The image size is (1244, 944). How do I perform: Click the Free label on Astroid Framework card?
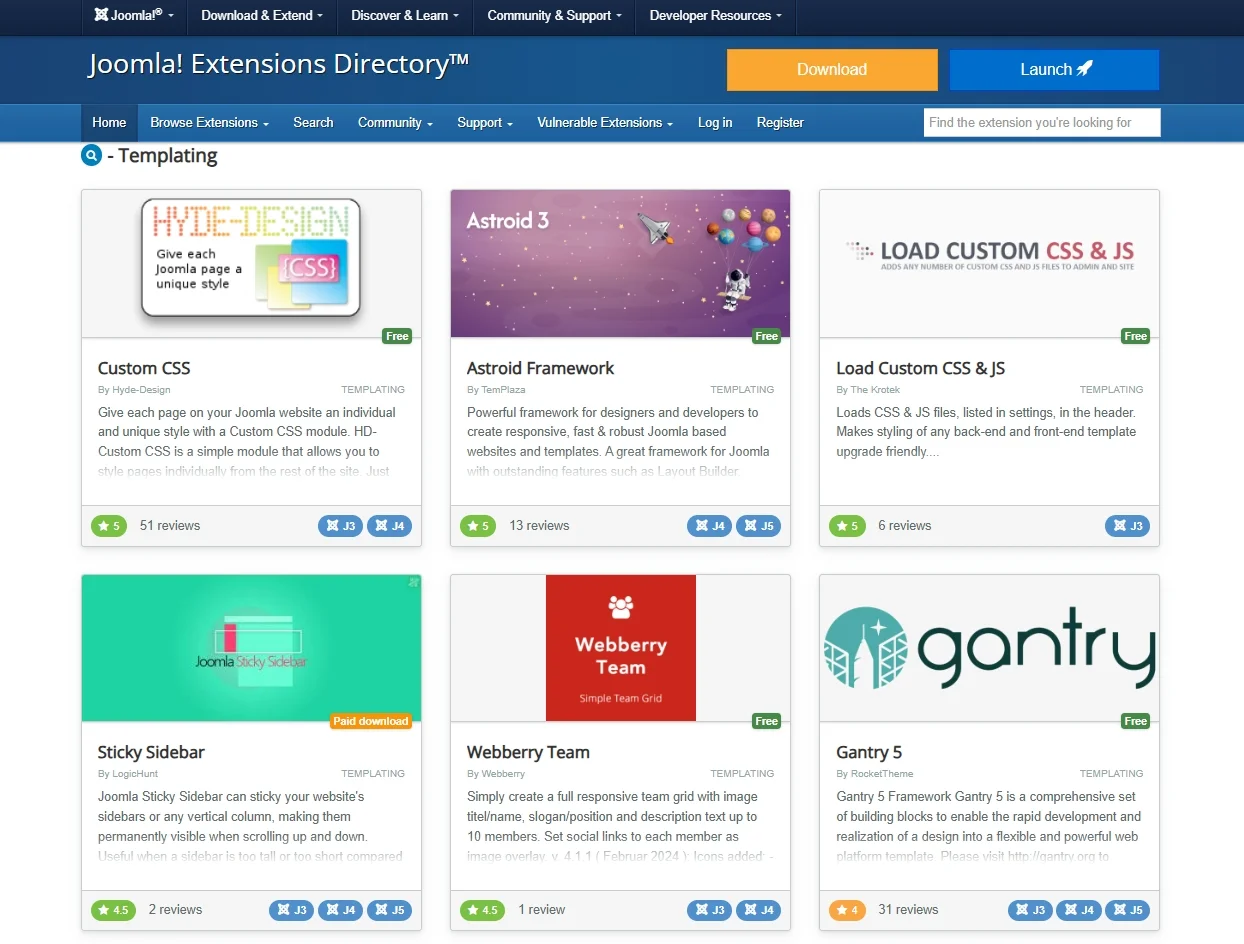tap(766, 336)
